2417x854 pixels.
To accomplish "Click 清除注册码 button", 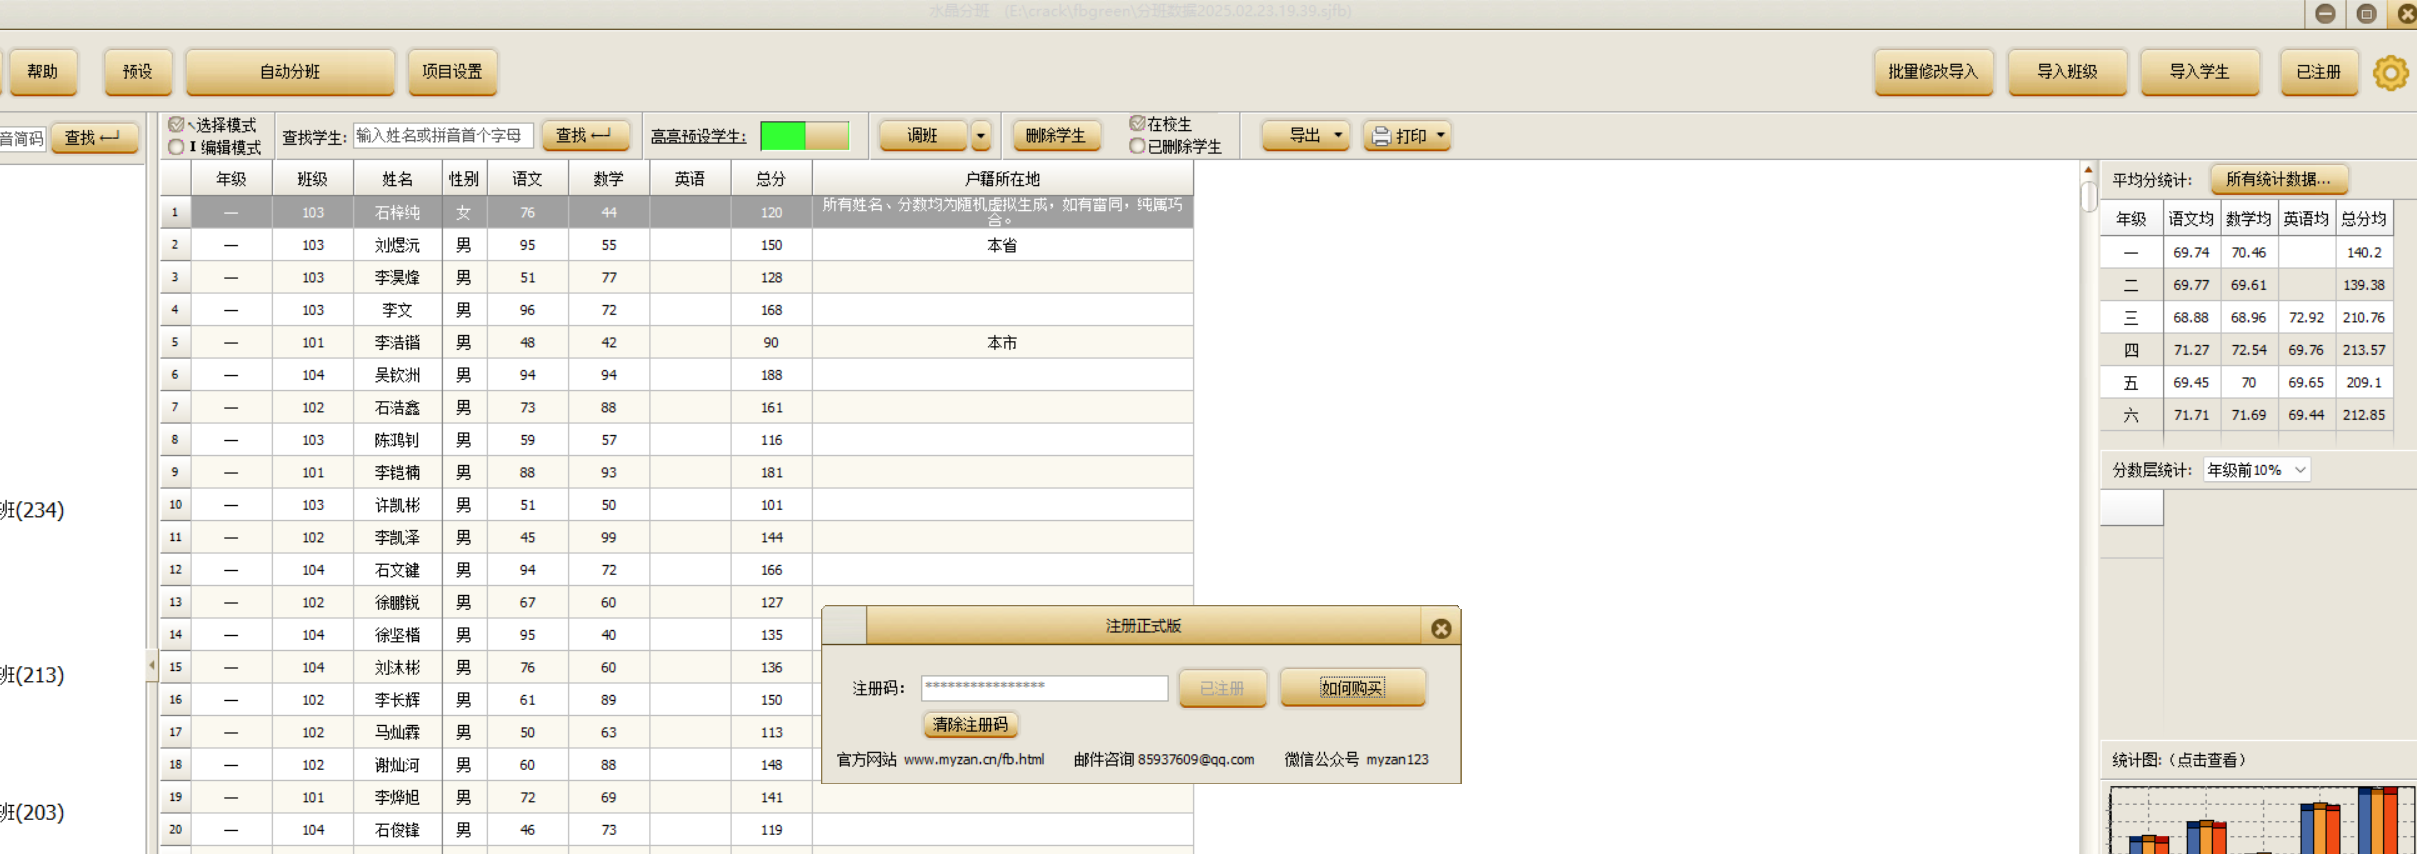I will 970,724.
